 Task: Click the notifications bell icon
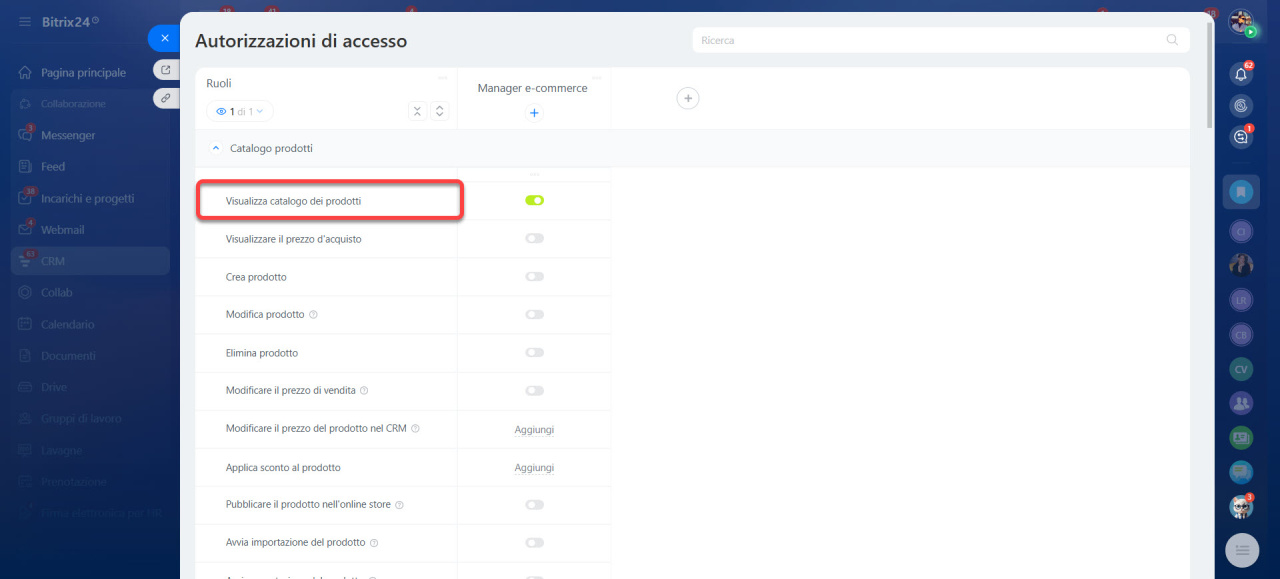(1241, 74)
